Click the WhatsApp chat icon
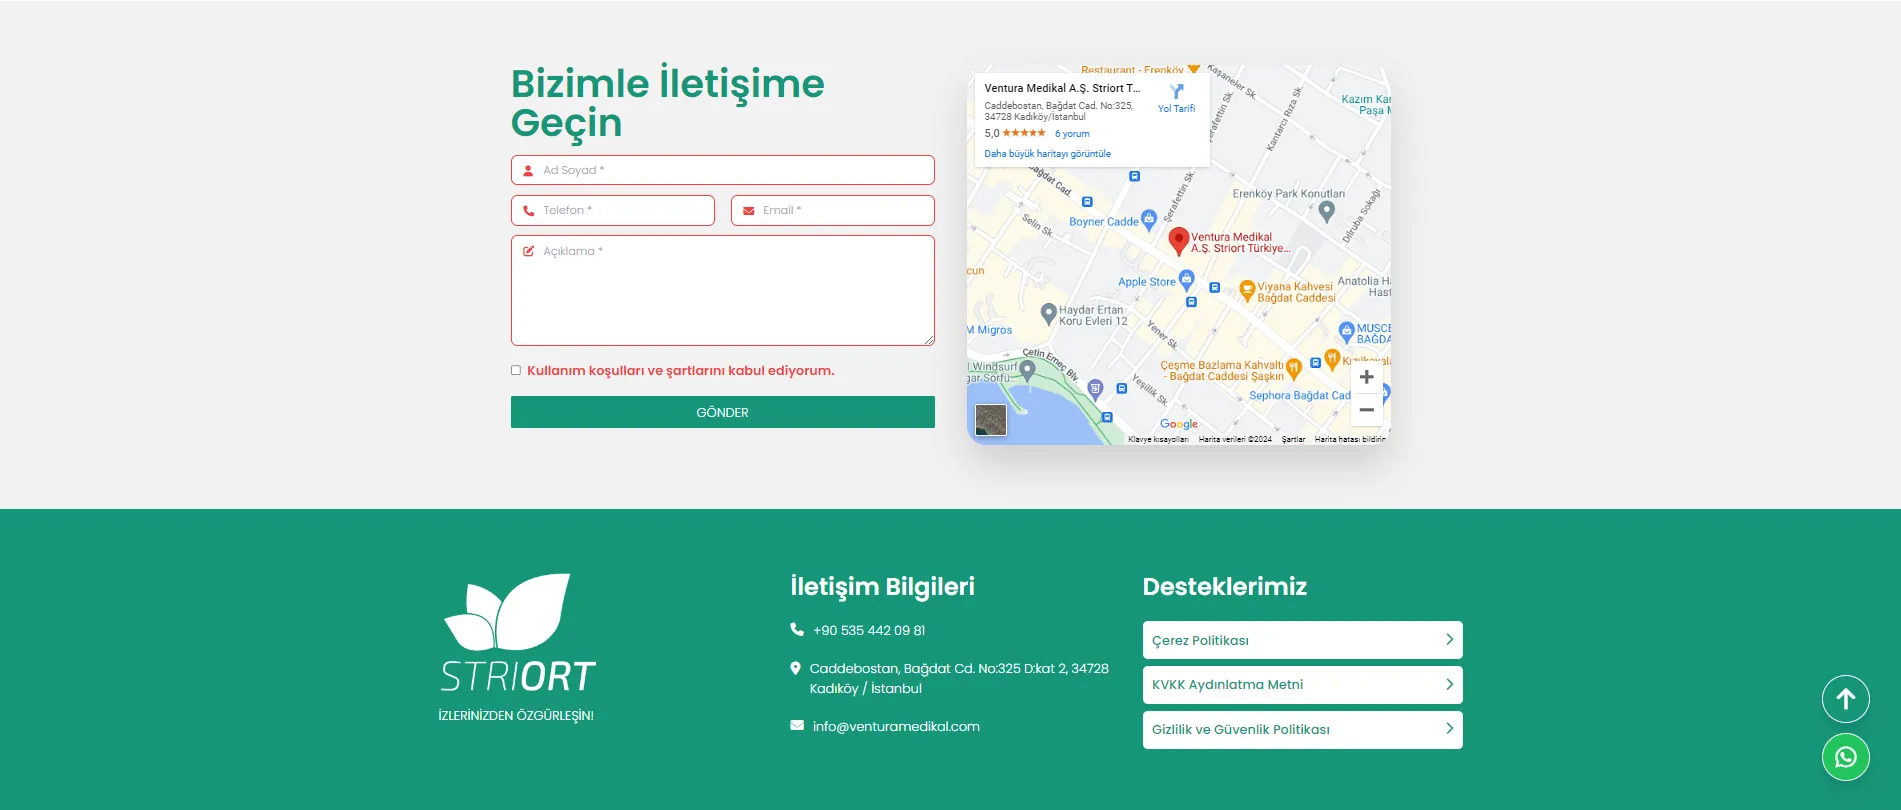Viewport: 1901px width, 810px height. coord(1845,757)
